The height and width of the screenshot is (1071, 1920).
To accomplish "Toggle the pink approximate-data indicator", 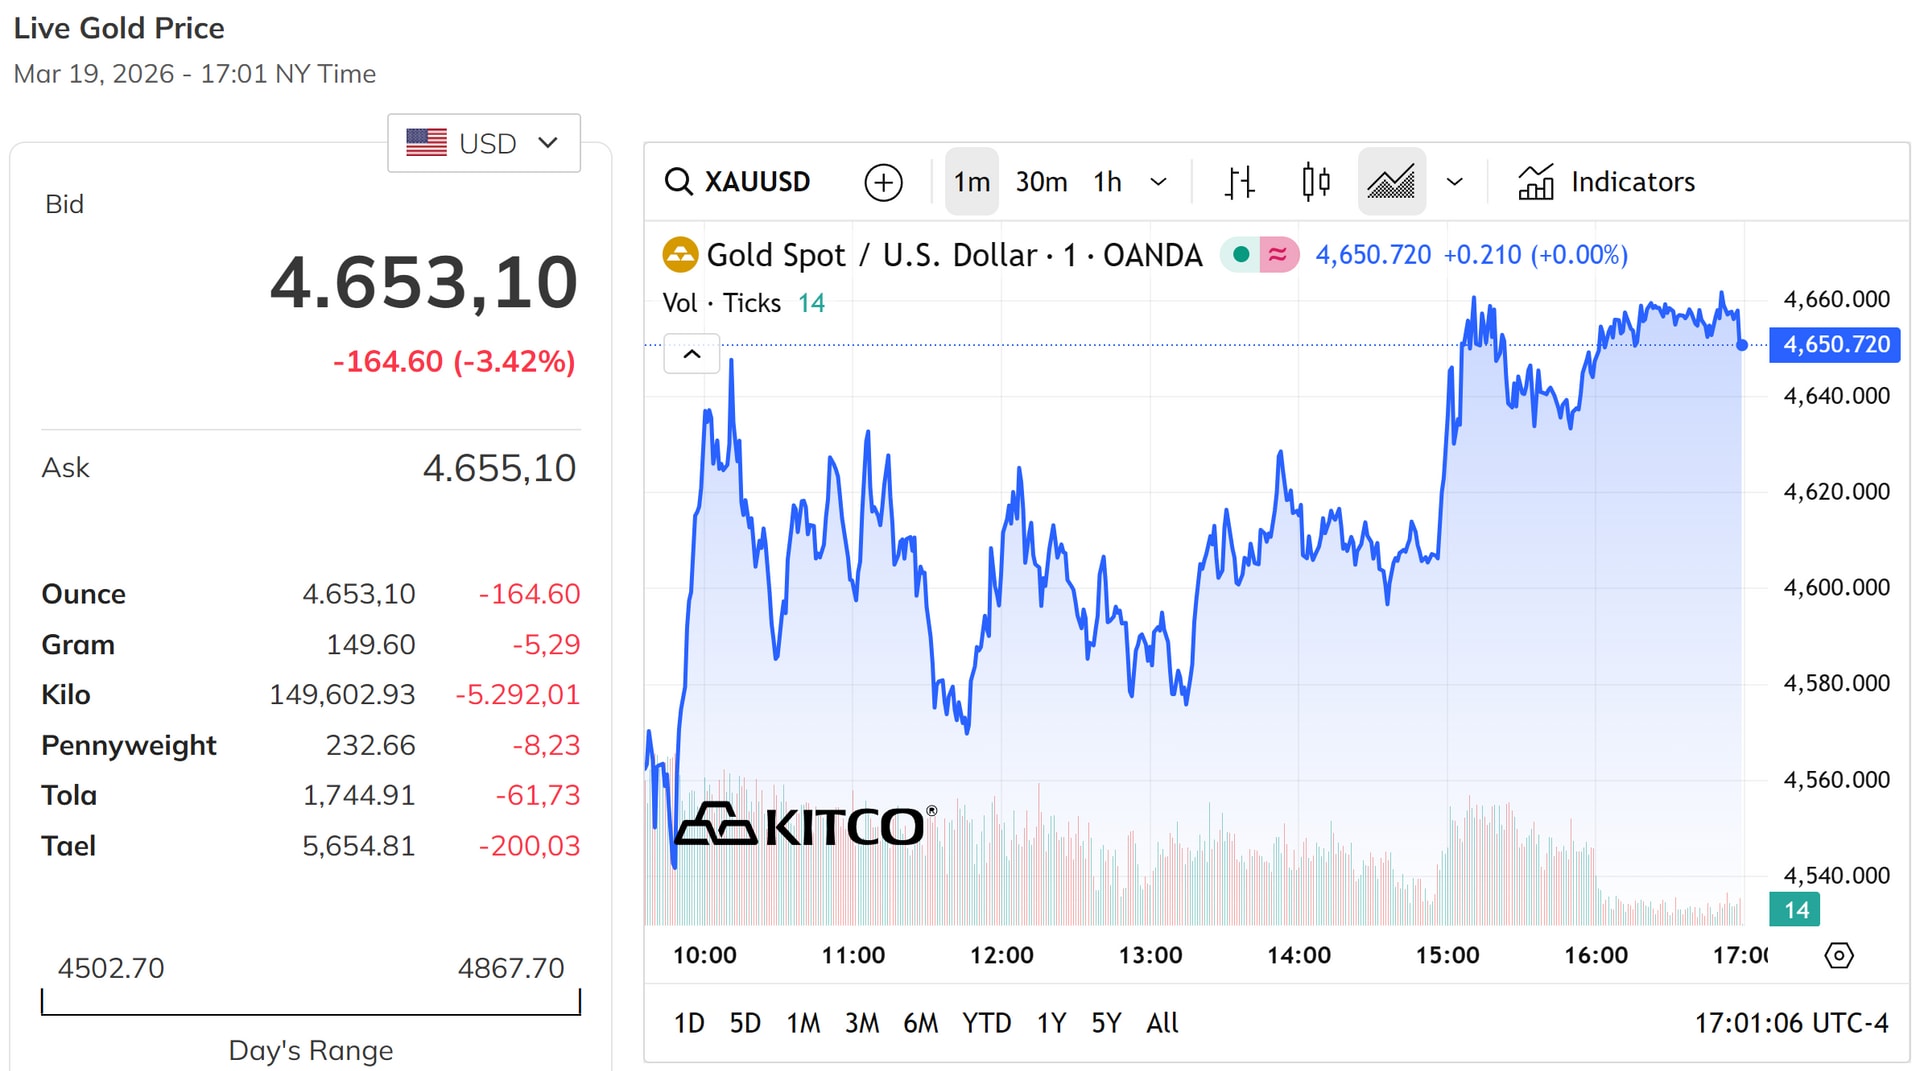I will (1278, 255).
